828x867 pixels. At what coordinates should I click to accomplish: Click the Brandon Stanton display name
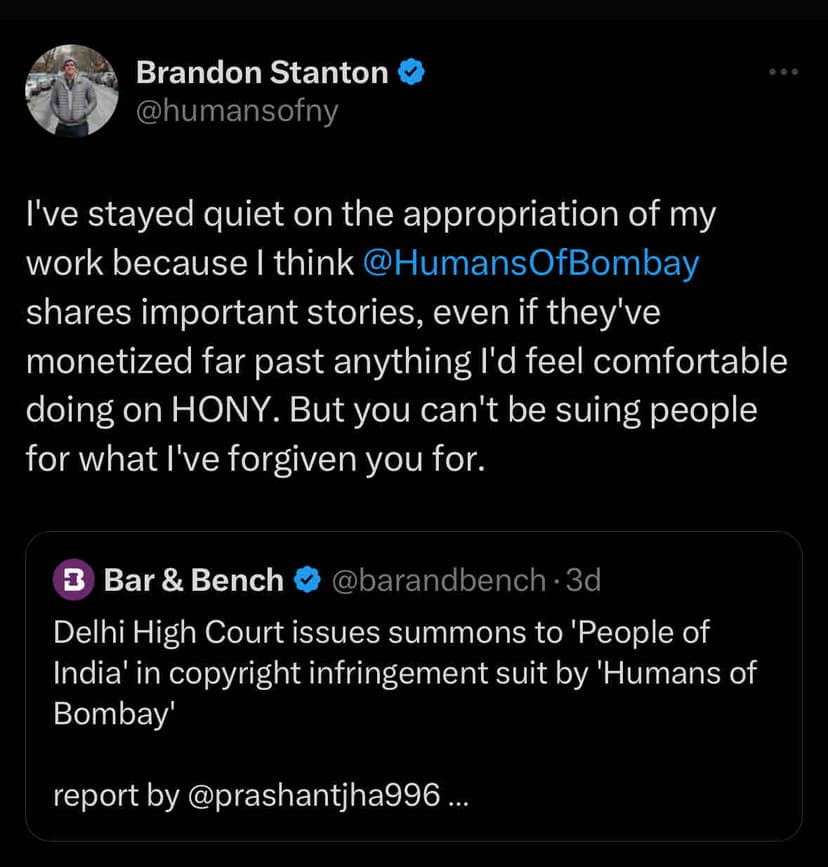pos(262,72)
